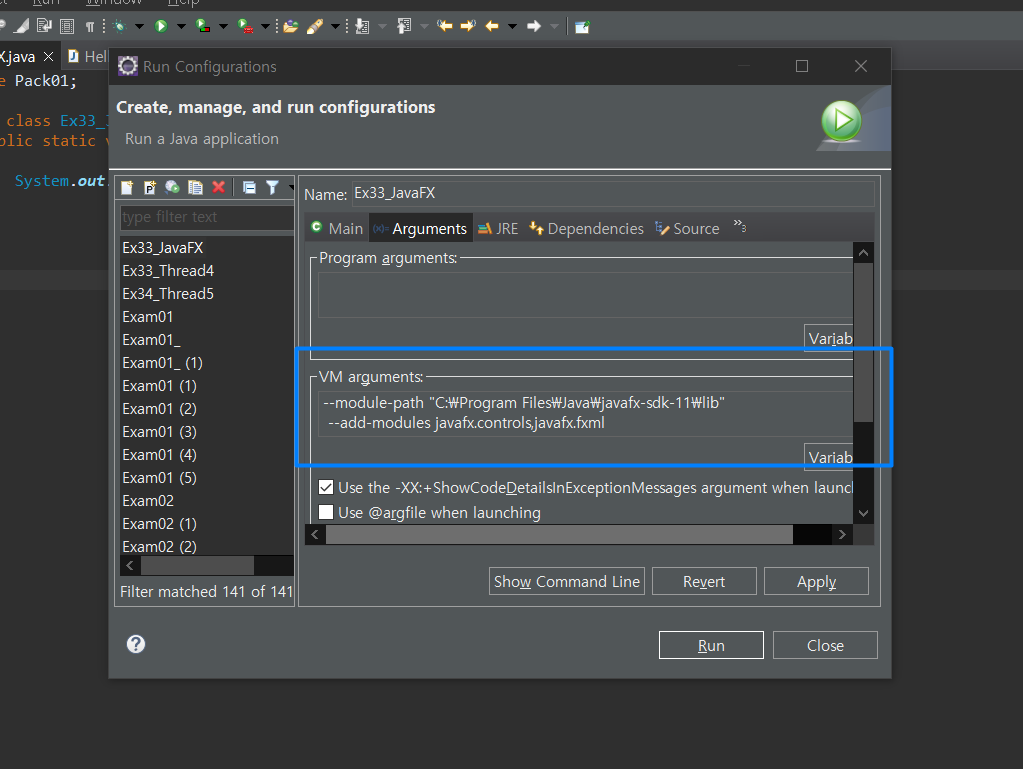Switch to the Main tab

(x=337, y=228)
